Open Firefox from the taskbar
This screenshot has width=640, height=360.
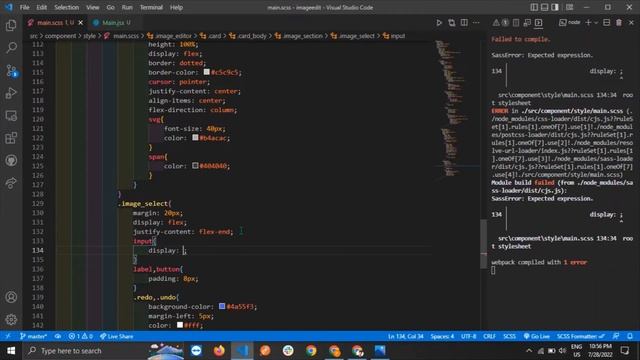click(x=219, y=351)
